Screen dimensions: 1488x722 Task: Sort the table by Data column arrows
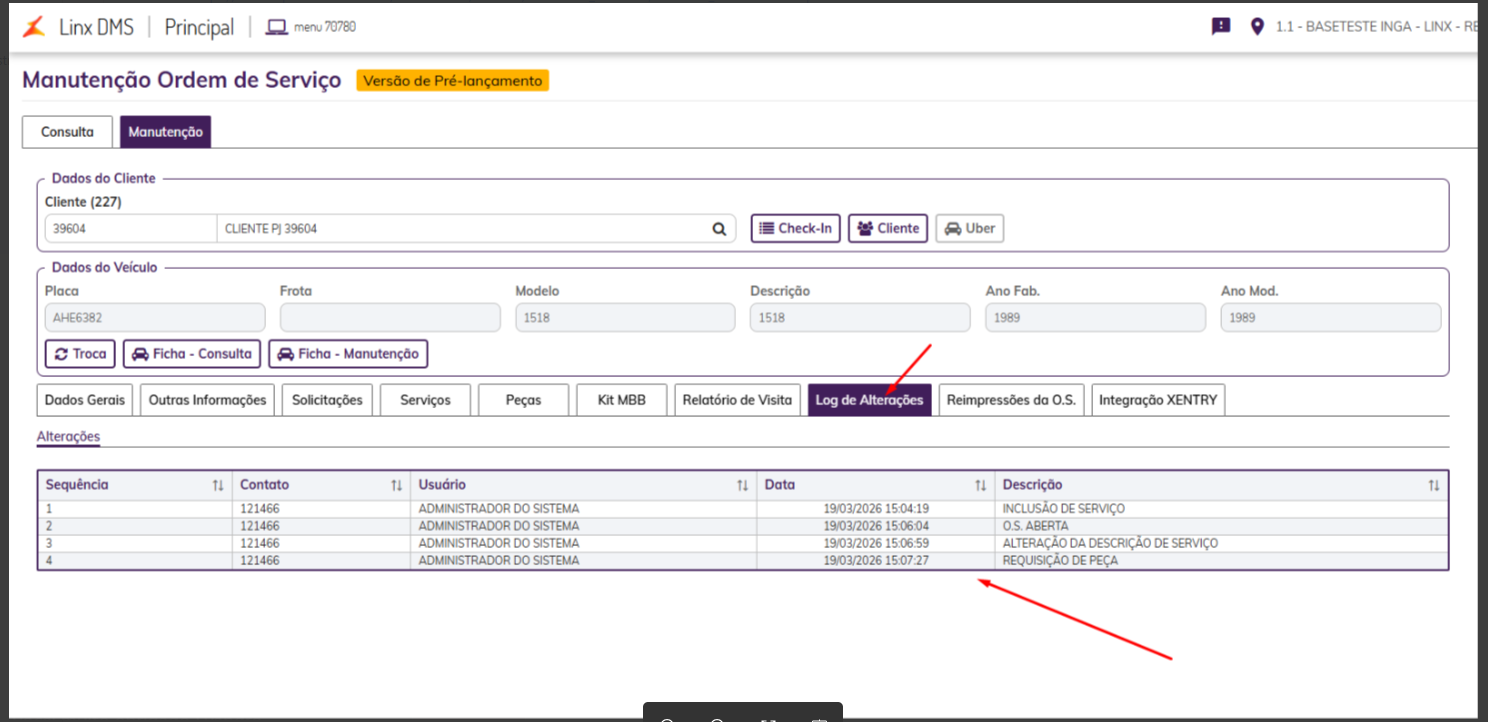click(981, 485)
